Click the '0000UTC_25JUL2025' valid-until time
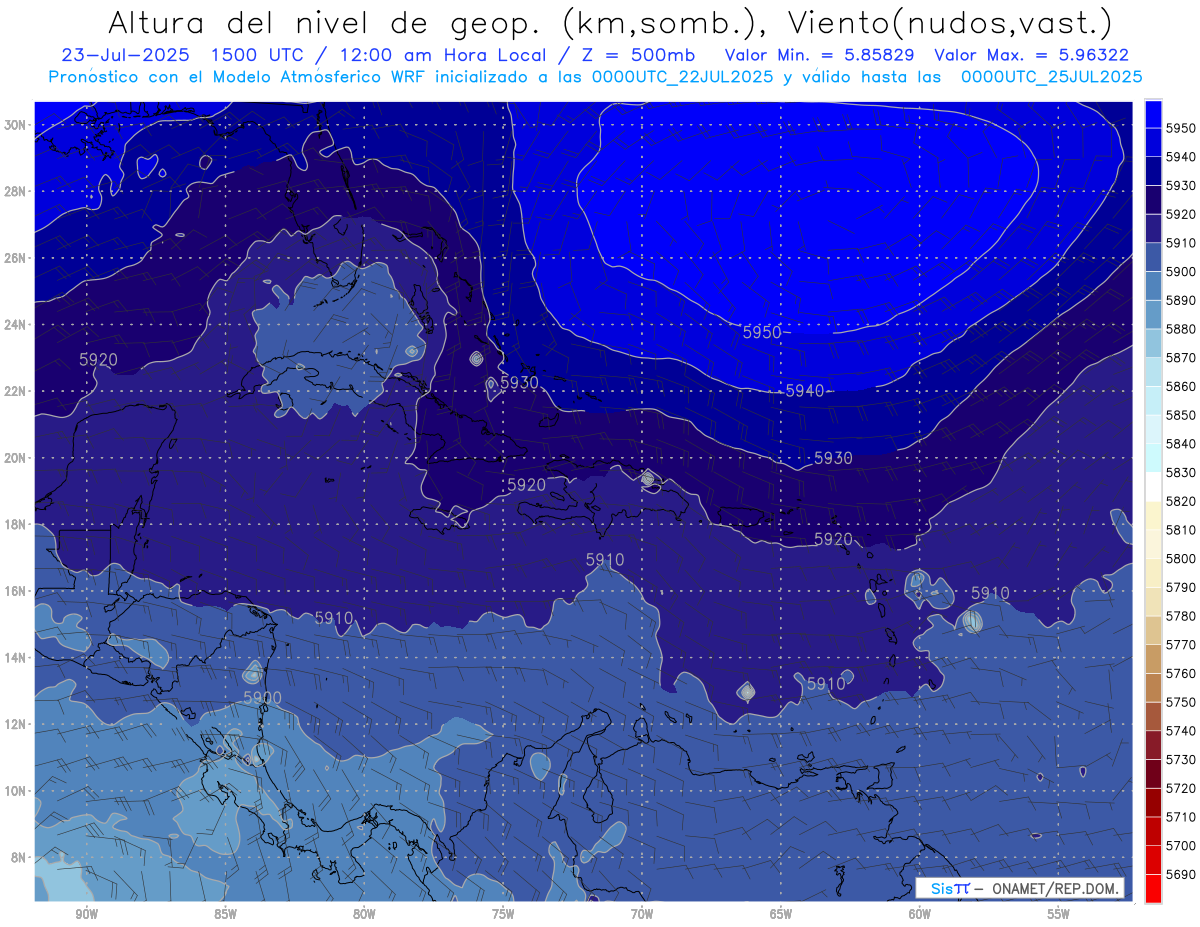The width and height of the screenshot is (1200, 927). [x=1052, y=76]
